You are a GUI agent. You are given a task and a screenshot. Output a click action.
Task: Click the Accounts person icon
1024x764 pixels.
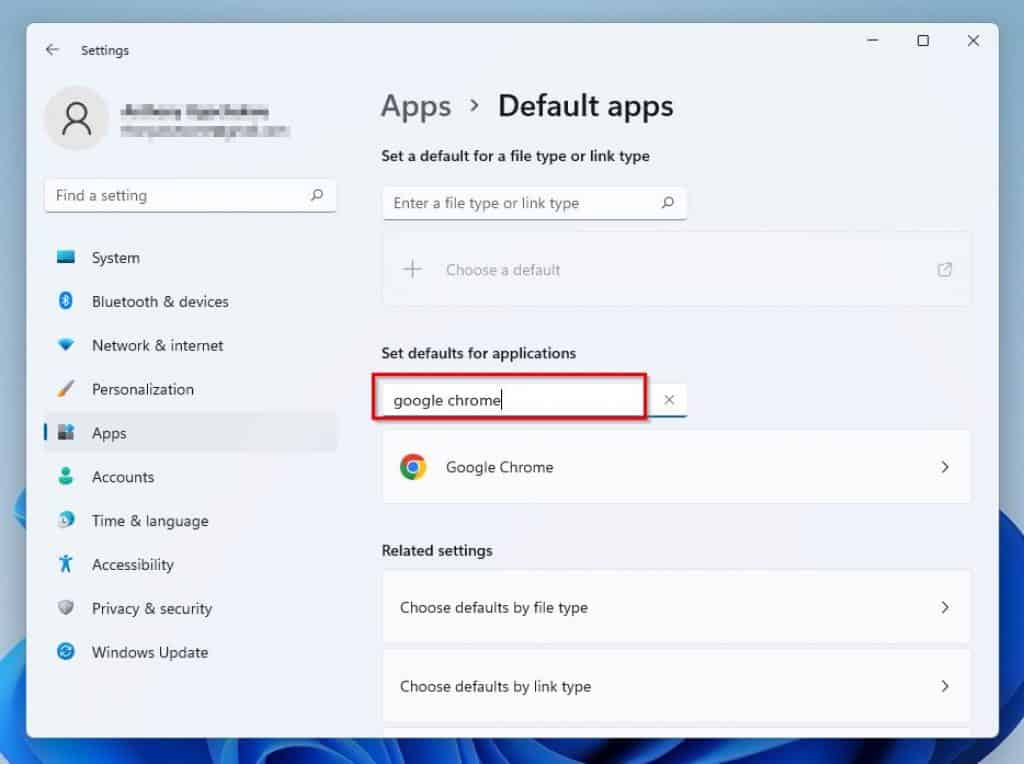tap(66, 476)
